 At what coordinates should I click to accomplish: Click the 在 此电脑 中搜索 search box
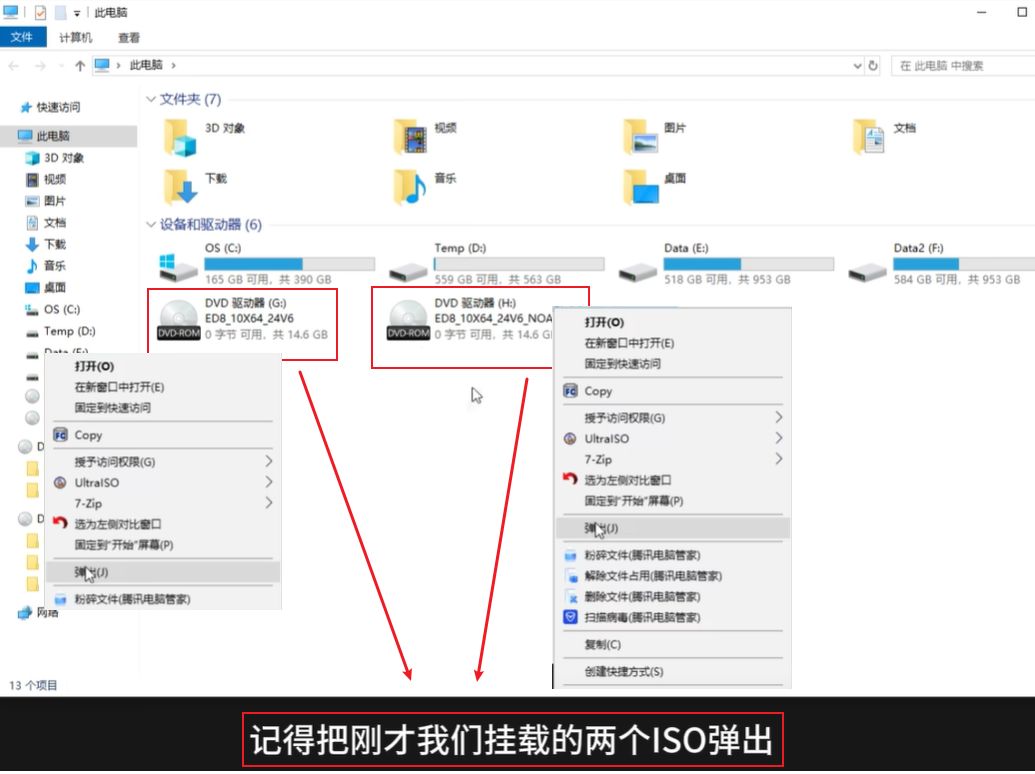point(960,66)
